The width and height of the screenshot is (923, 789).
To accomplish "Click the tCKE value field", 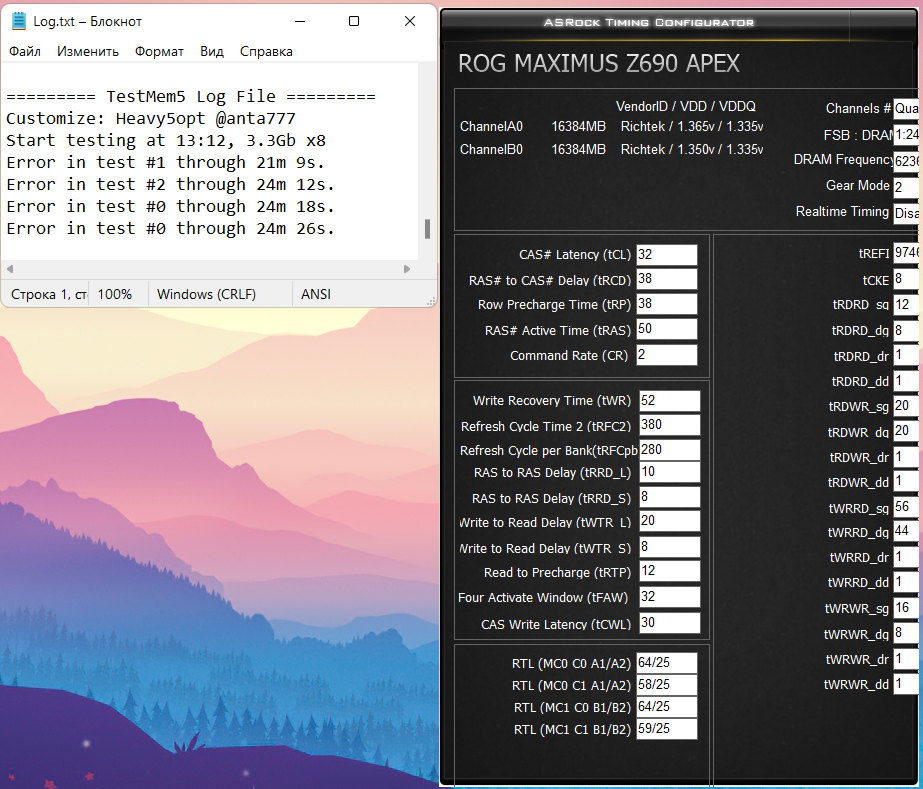I will click(907, 279).
